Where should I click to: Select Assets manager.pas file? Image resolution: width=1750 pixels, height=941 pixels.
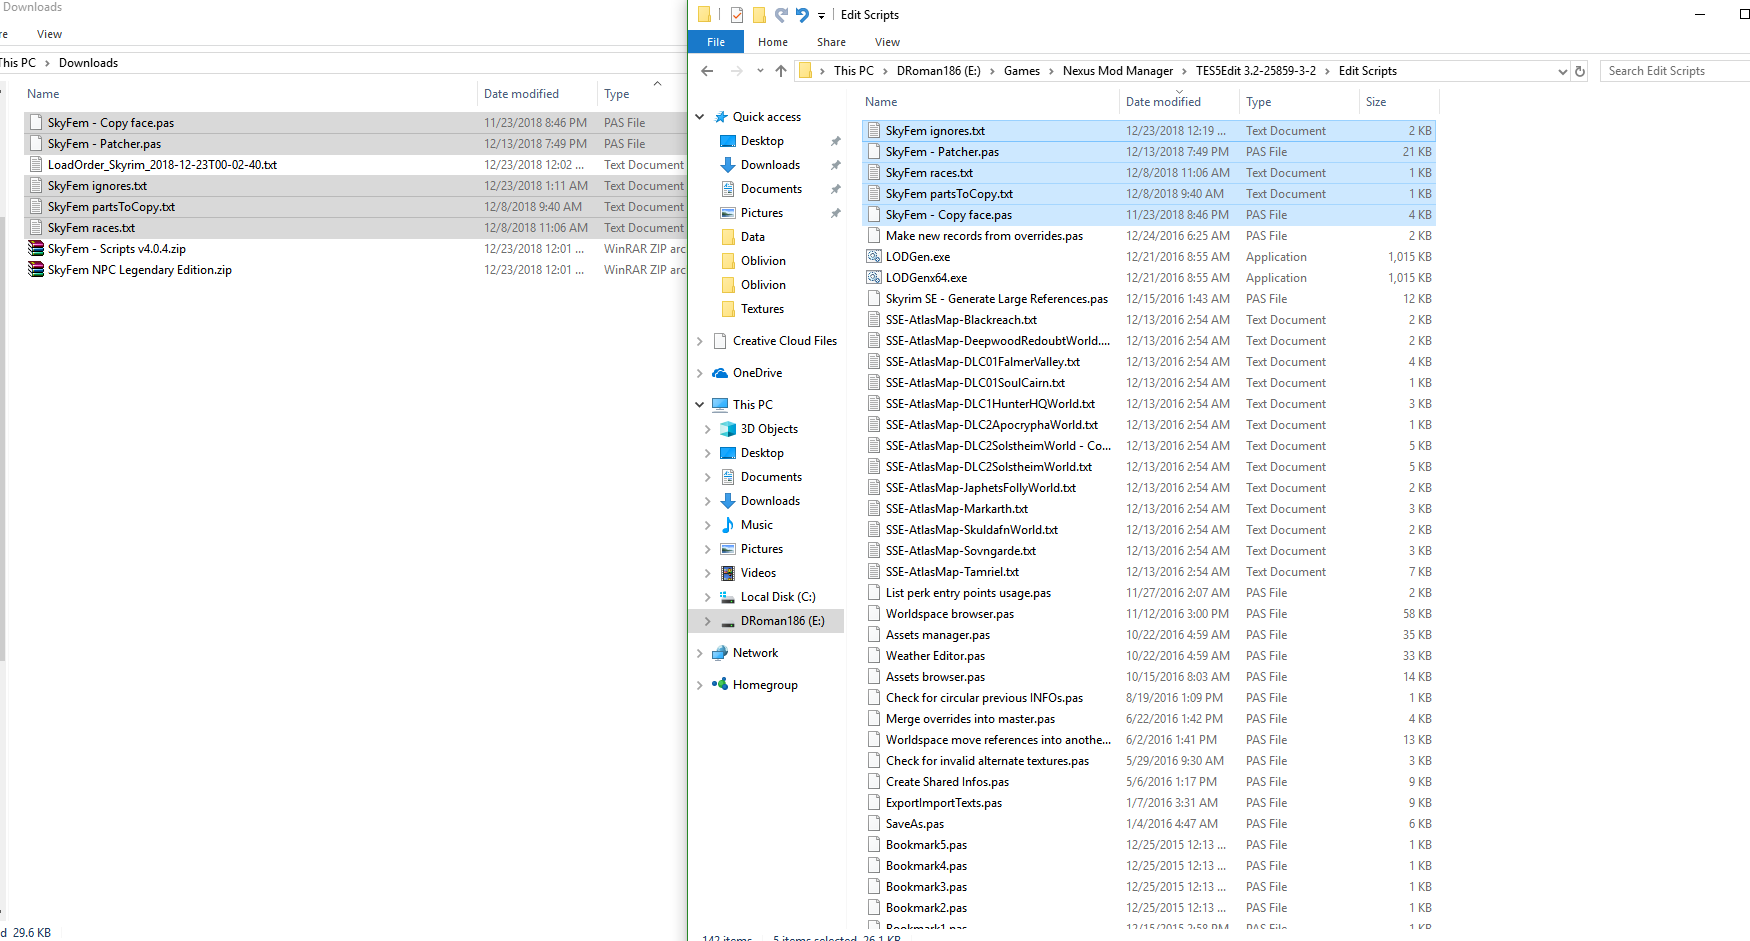pos(937,635)
